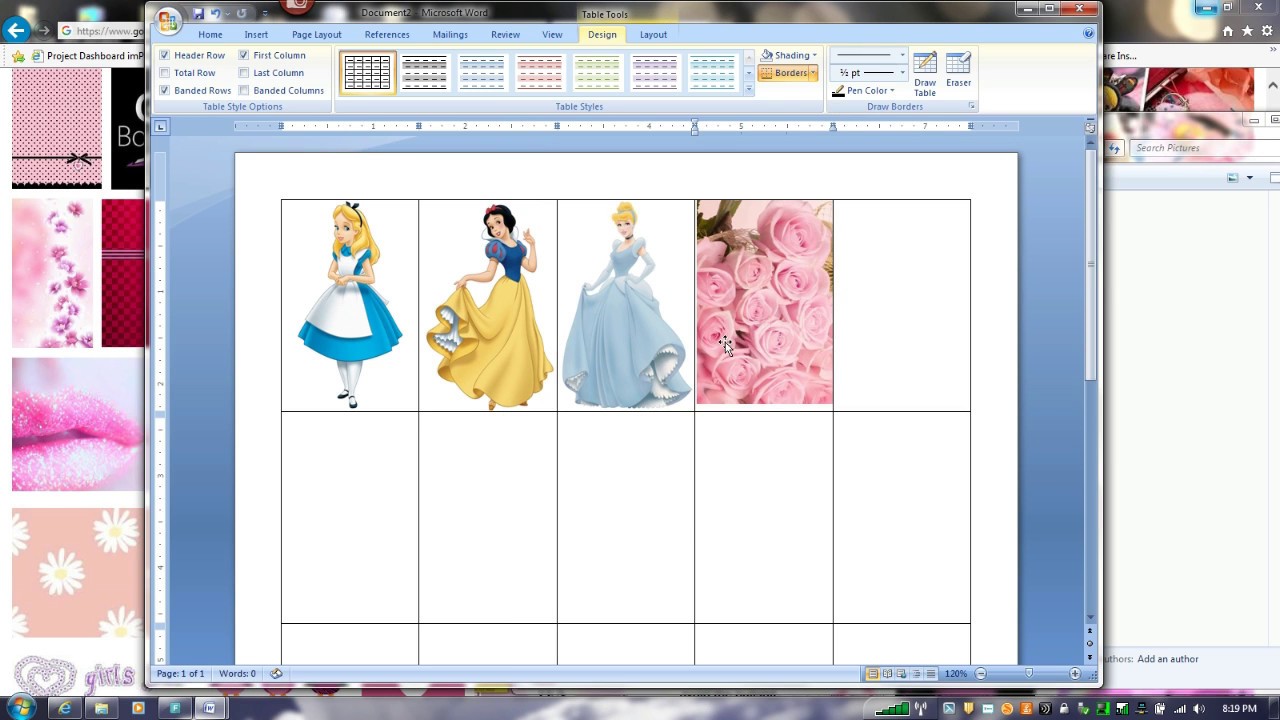This screenshot has width=1280, height=720.
Task: Zoom out using the minus button
Action: (980, 674)
